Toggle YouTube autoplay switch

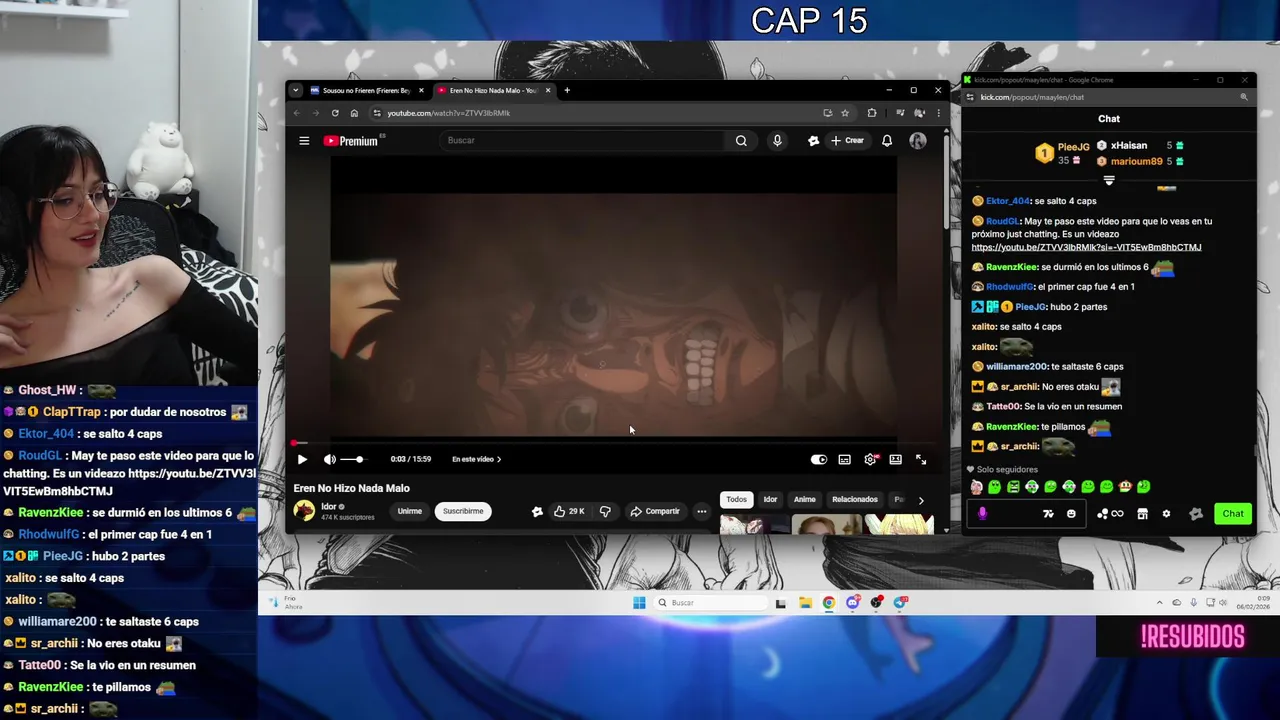pyautogui.click(x=819, y=459)
